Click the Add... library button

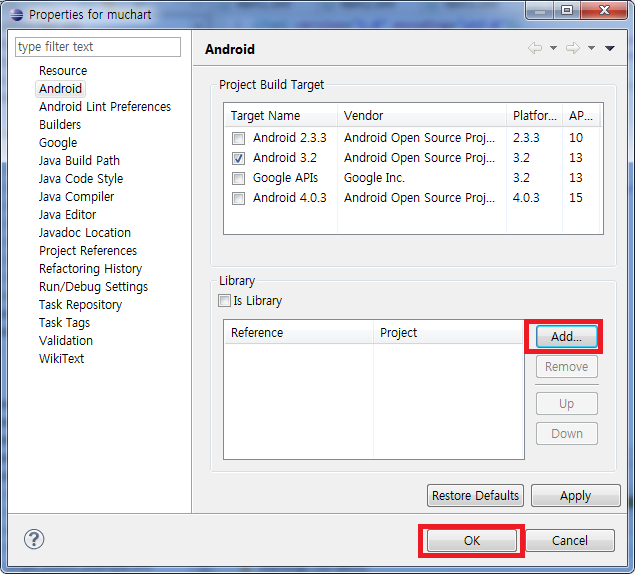coord(567,336)
